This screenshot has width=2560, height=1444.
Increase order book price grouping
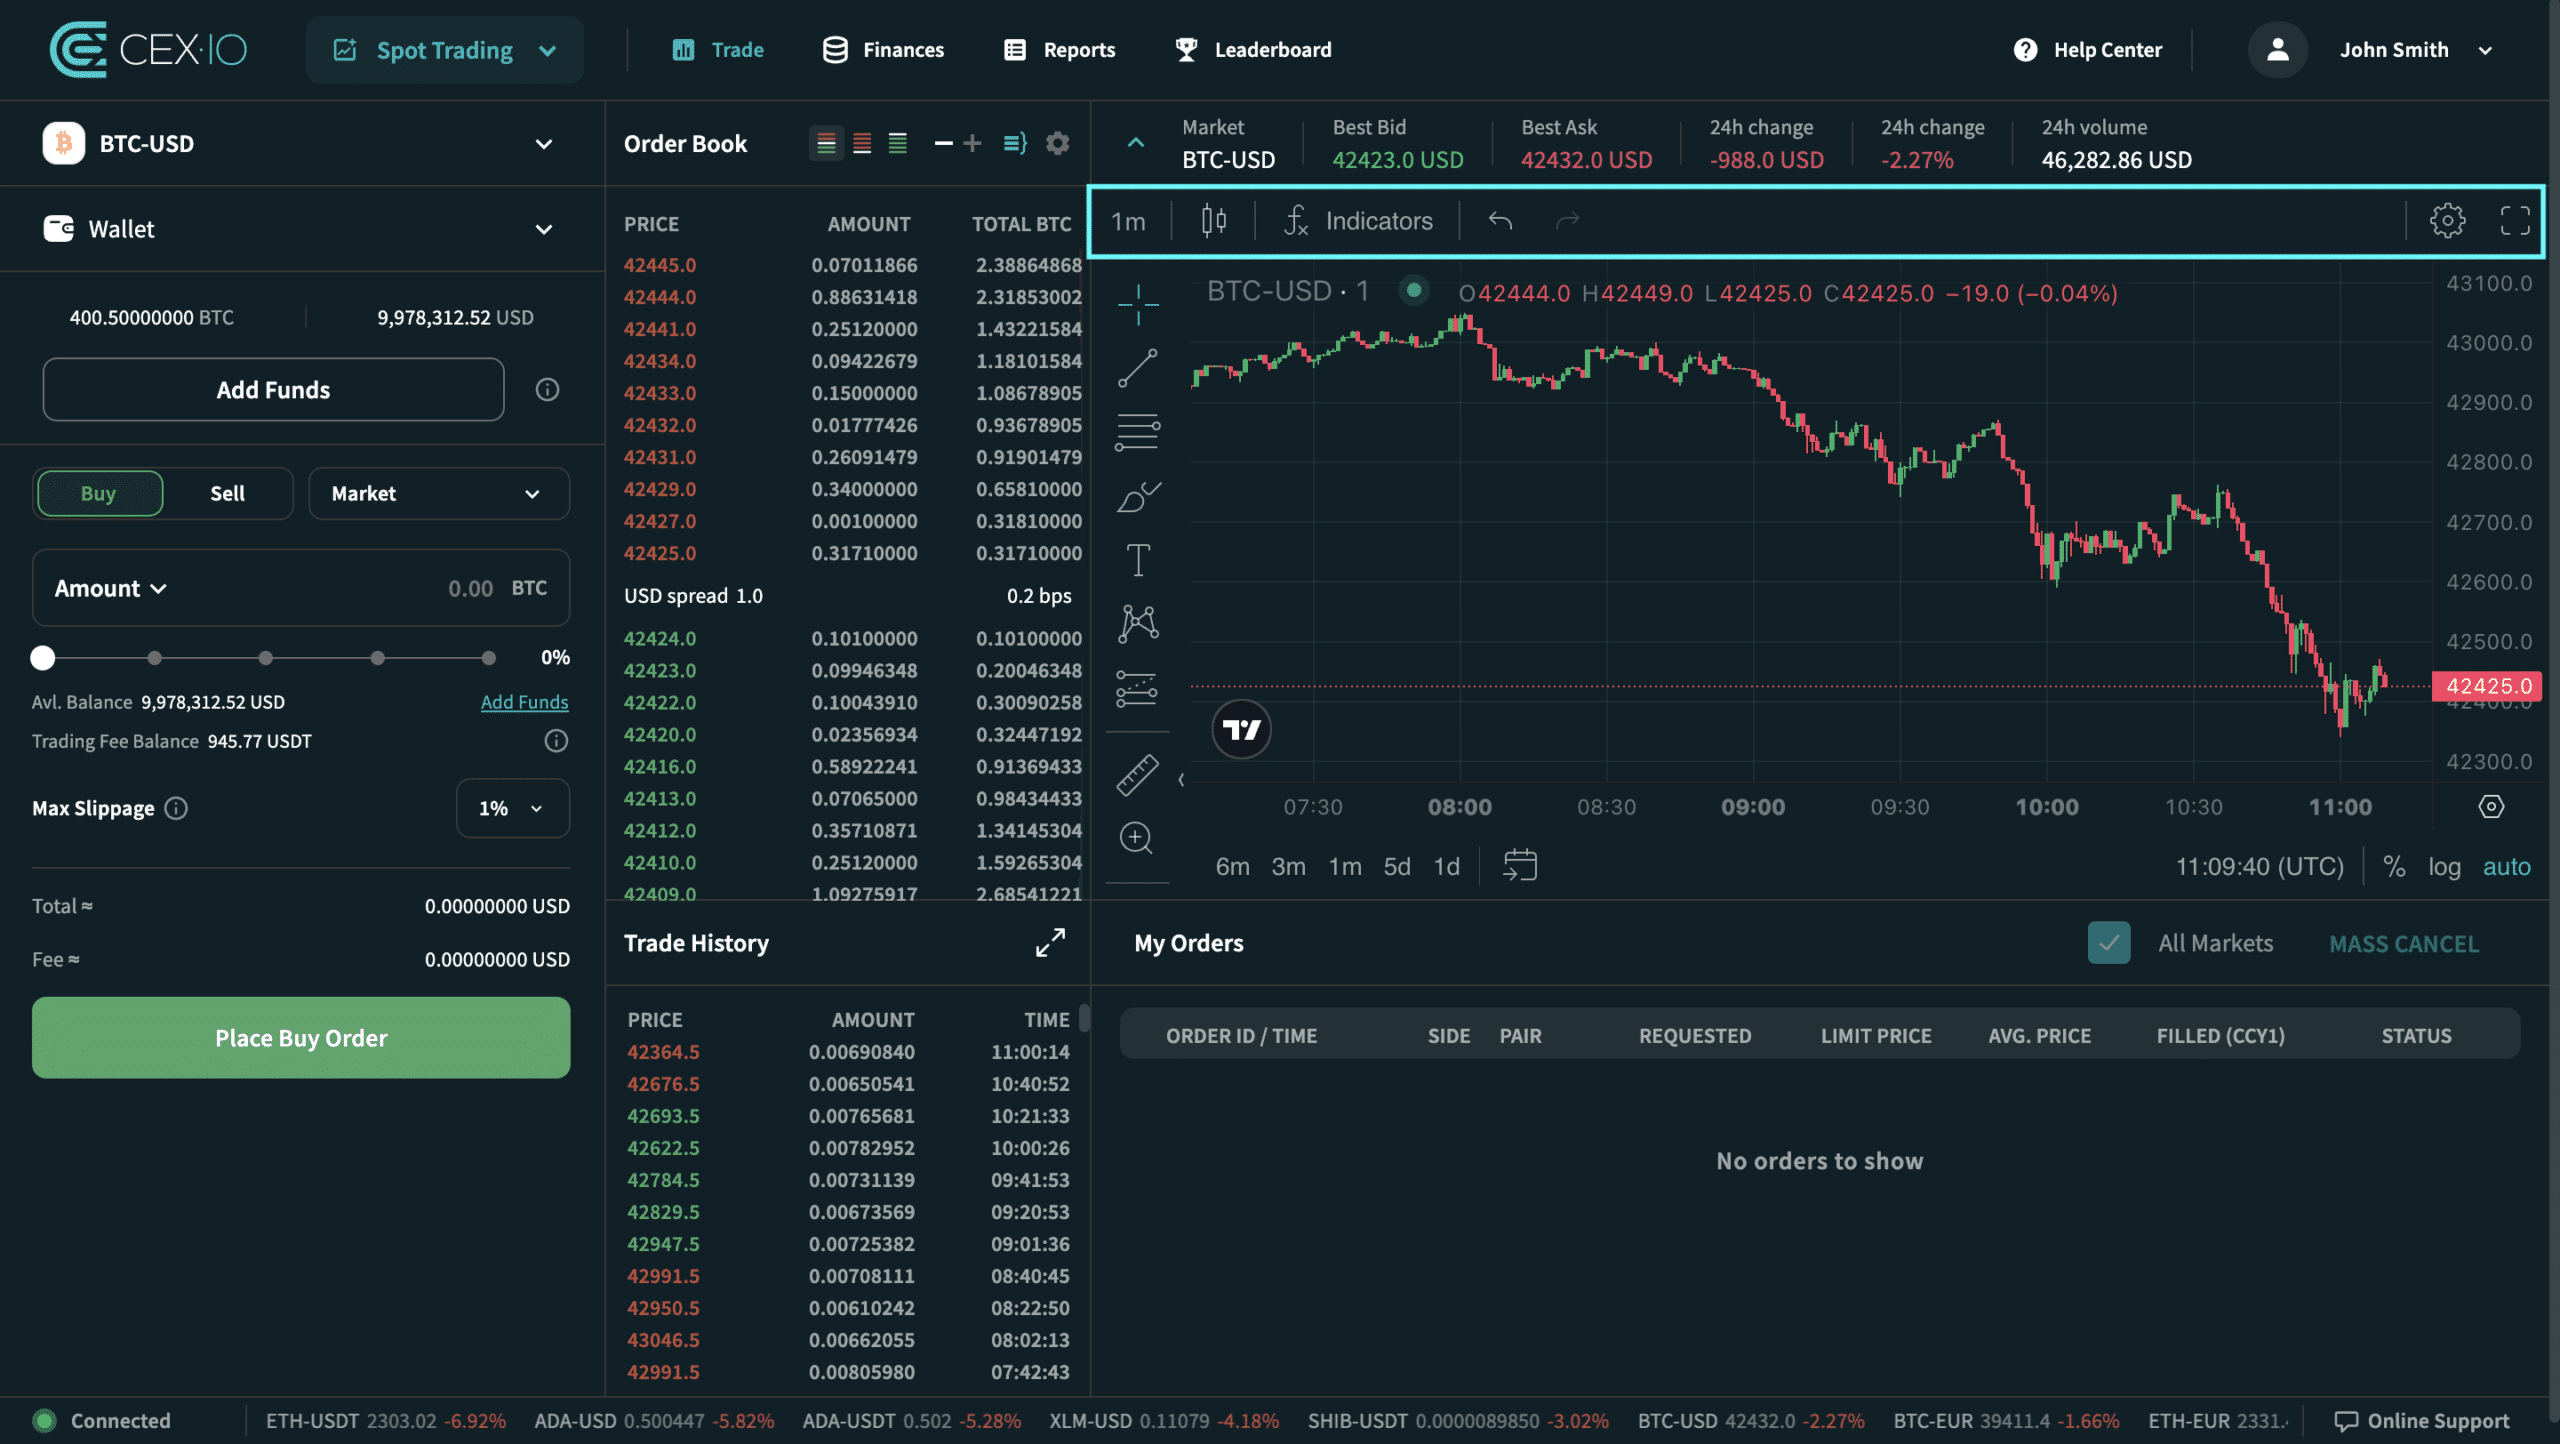tap(972, 144)
